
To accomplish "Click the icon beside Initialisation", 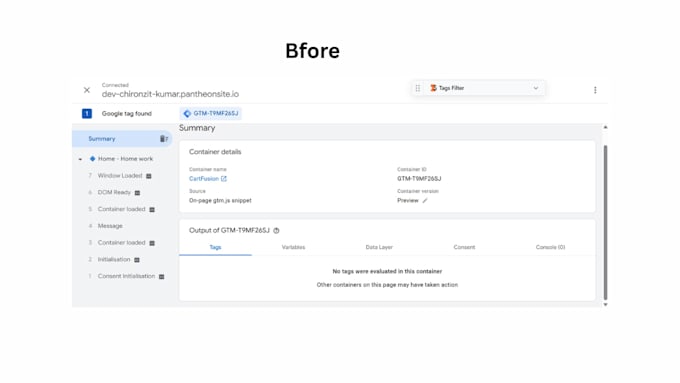I will tap(137, 260).
